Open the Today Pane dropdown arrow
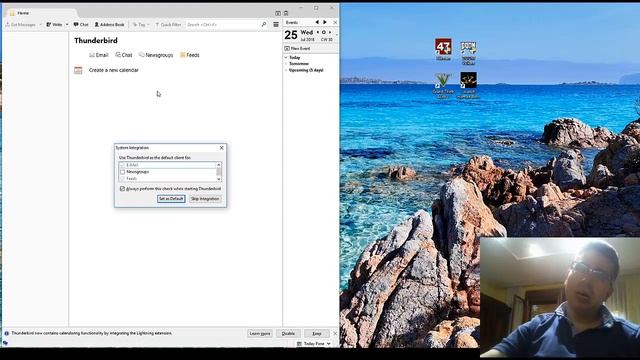Viewport: 640px width, 360px height. (x=329, y=344)
